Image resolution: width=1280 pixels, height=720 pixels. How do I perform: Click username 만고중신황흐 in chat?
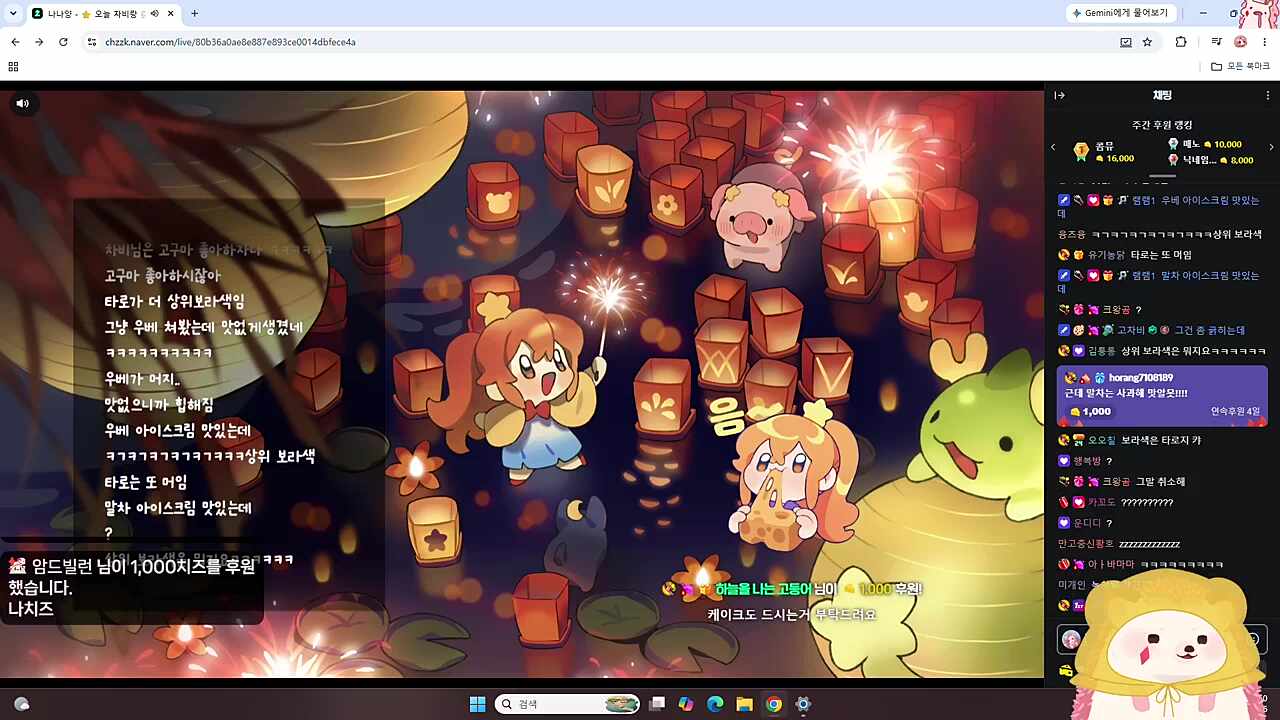[1086, 544]
